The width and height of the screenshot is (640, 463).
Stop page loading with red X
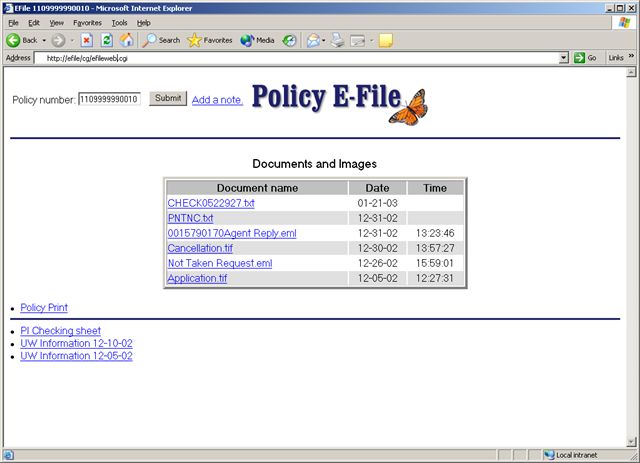tap(86, 40)
